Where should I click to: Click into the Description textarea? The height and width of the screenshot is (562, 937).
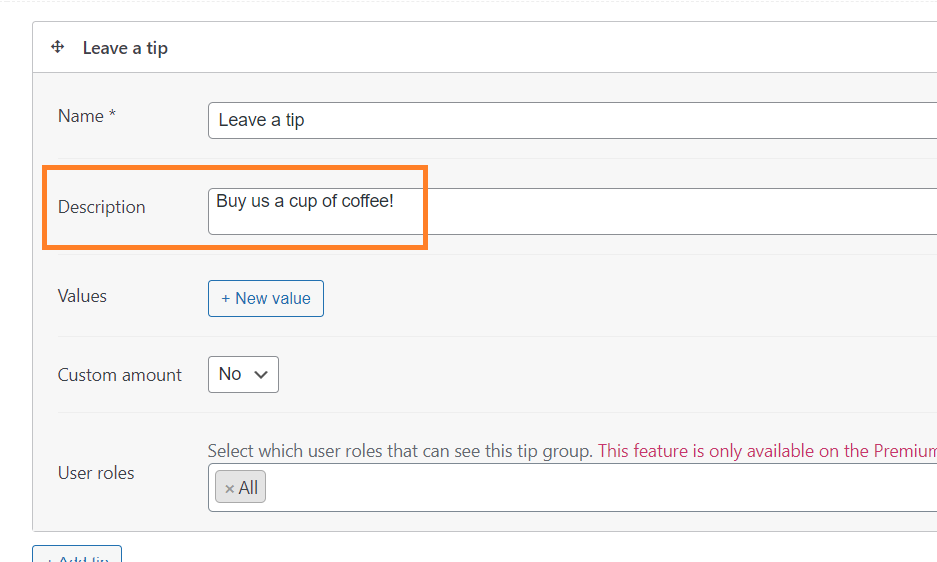click(572, 212)
